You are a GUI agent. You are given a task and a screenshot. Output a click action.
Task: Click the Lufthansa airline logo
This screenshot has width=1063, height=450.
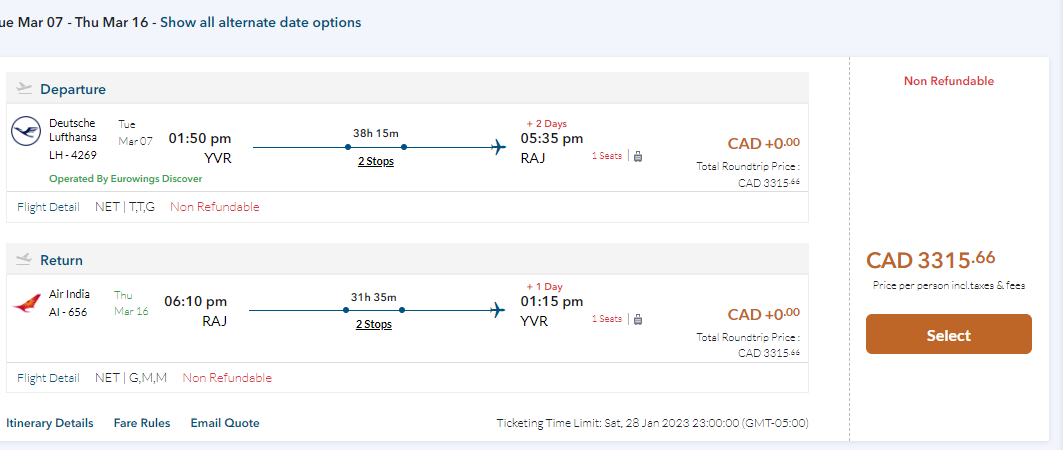point(27,131)
